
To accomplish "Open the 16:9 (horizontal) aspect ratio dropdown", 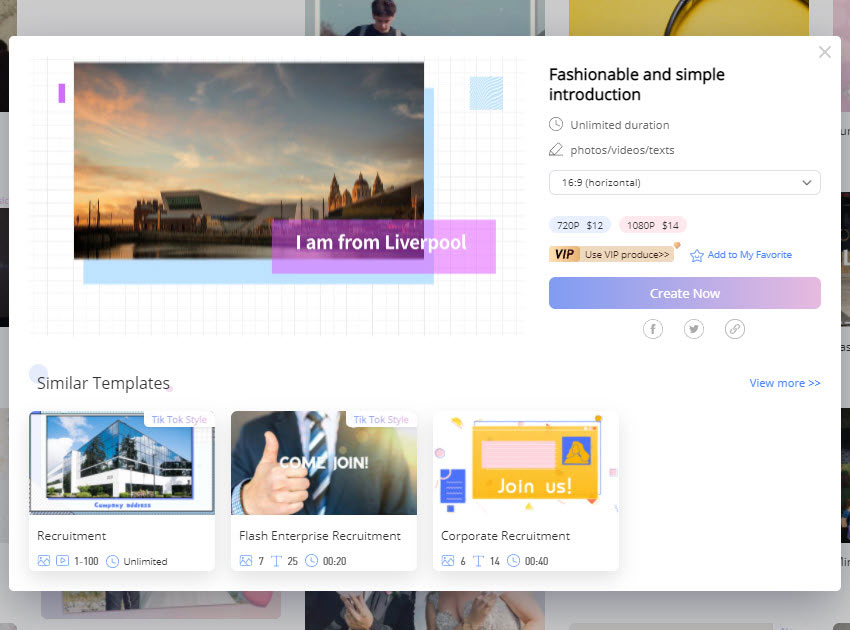I will point(684,183).
